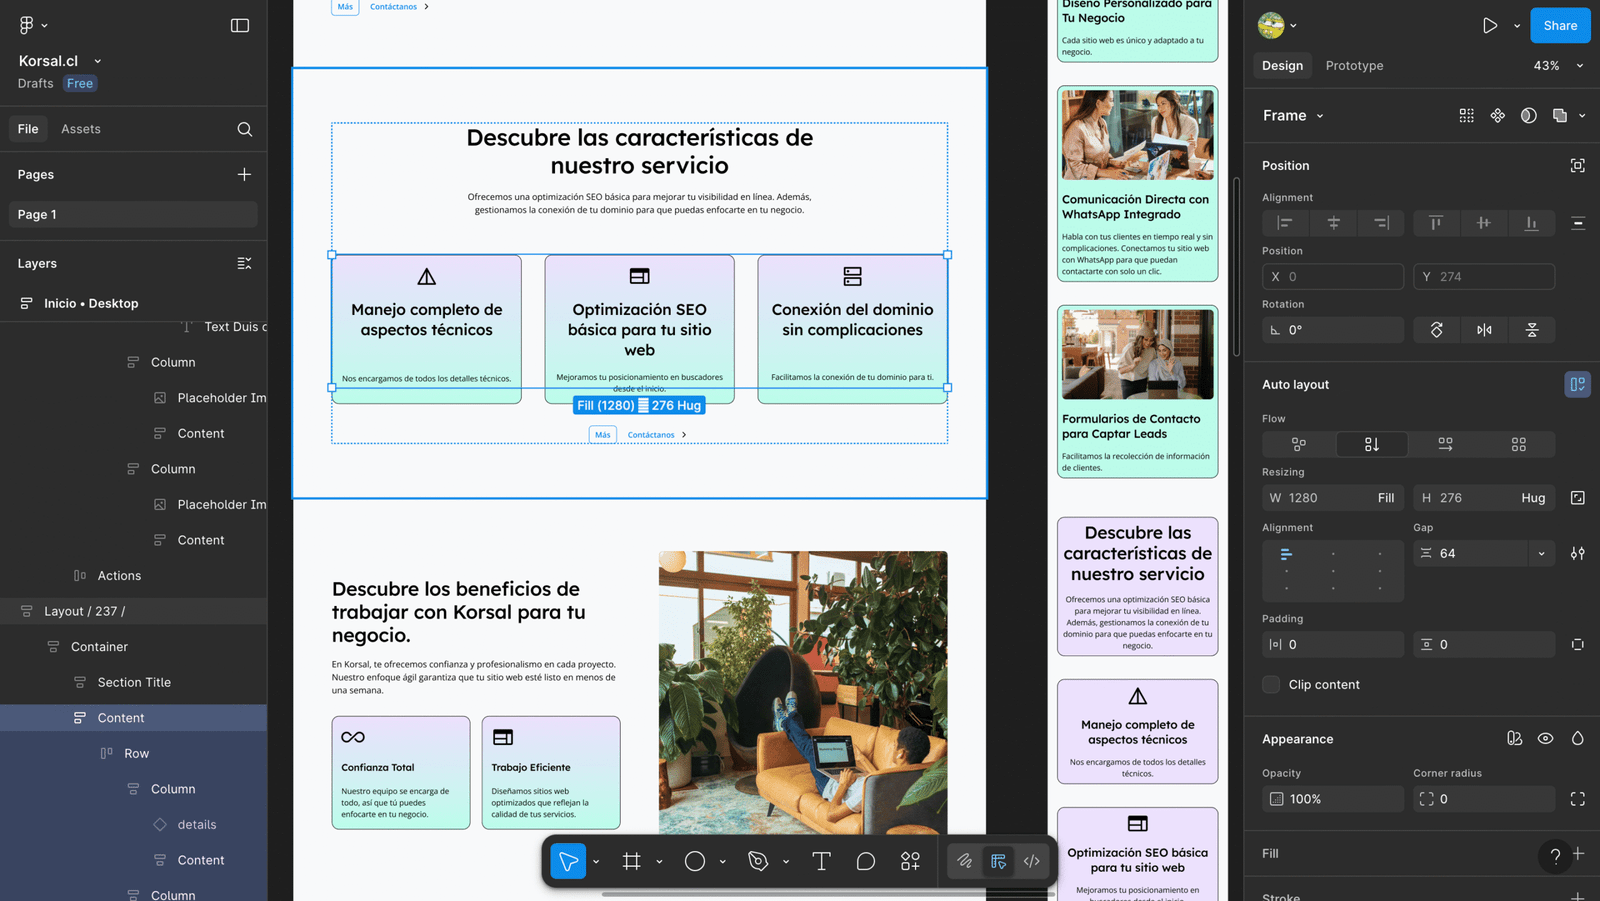Viewport: 1600px width, 901px height.
Task: Open the Assets tab
Action: [x=81, y=129]
